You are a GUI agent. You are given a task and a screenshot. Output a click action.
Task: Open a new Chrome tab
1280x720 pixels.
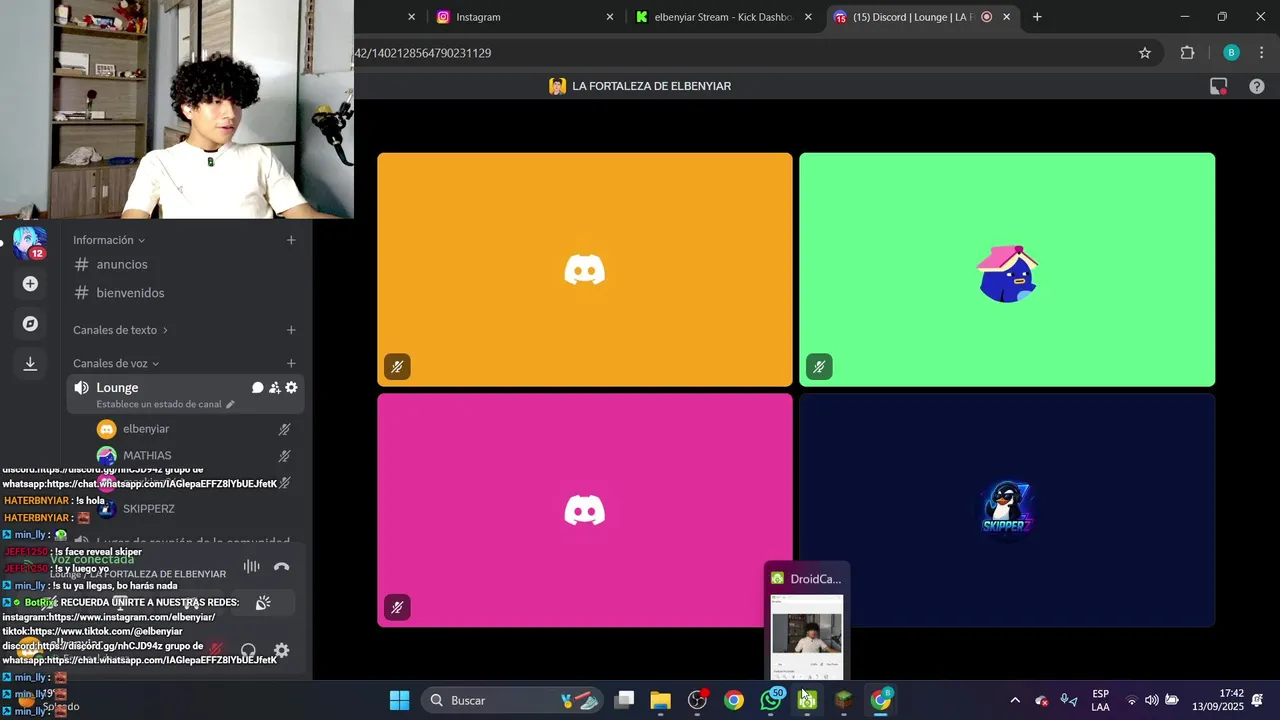click(1037, 17)
